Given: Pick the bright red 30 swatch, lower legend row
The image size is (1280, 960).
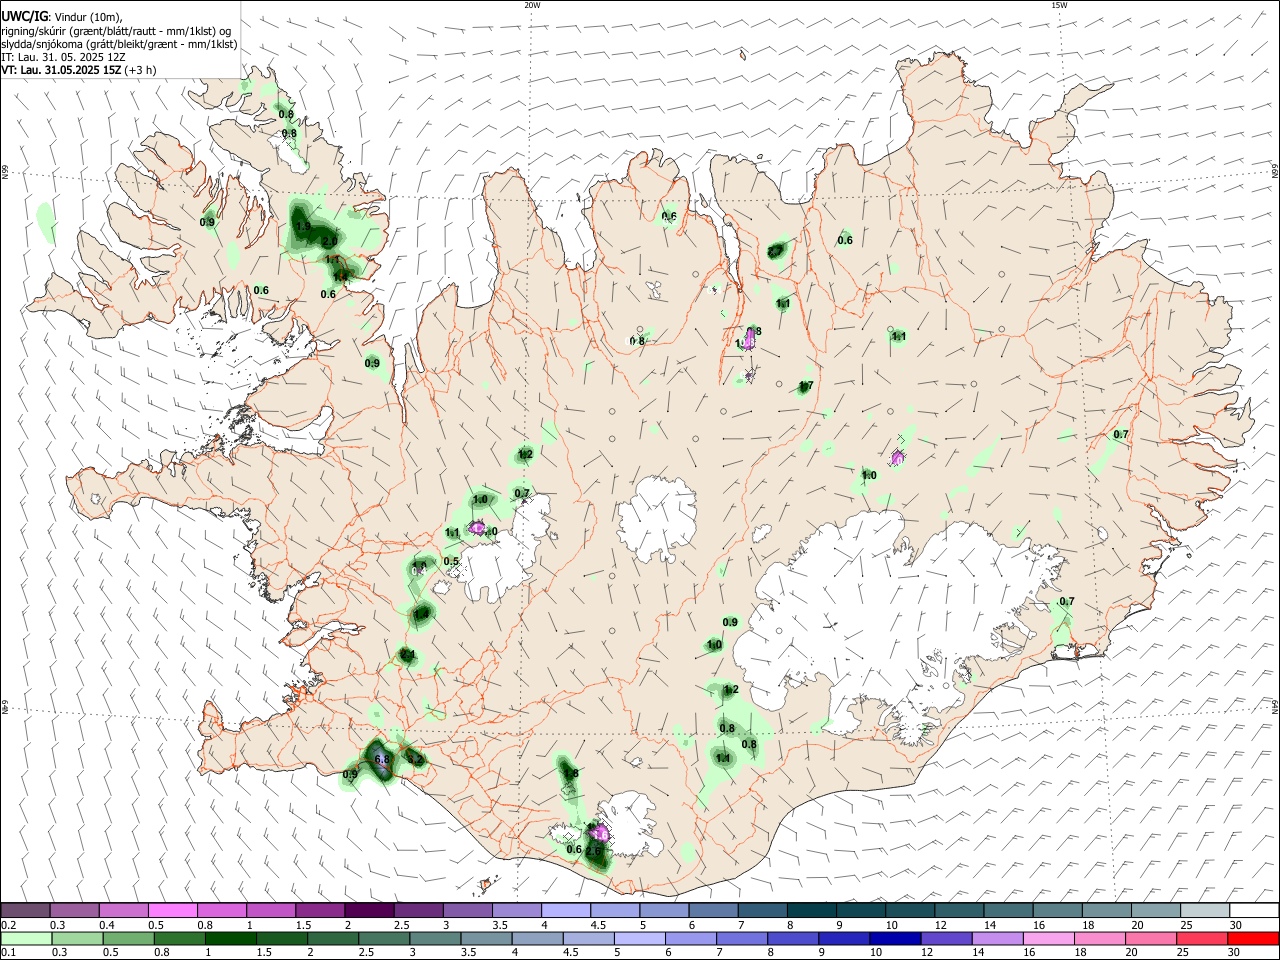Looking at the screenshot, I should tap(1252, 939).
